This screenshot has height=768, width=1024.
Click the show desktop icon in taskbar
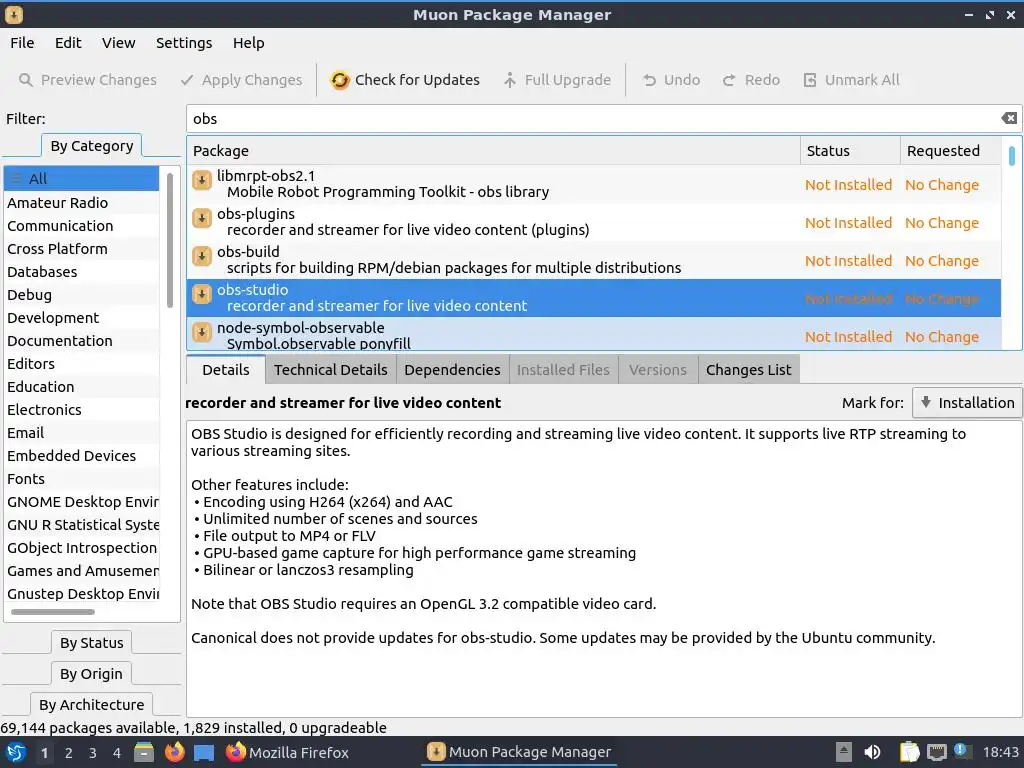[204, 752]
